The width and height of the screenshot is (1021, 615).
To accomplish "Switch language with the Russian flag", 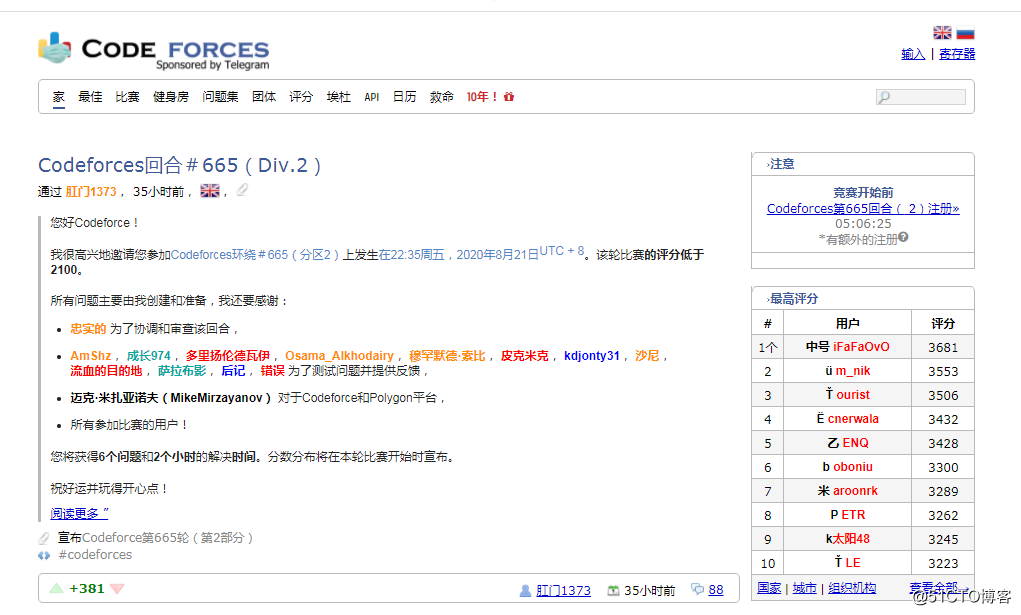I will pyautogui.click(x=965, y=33).
